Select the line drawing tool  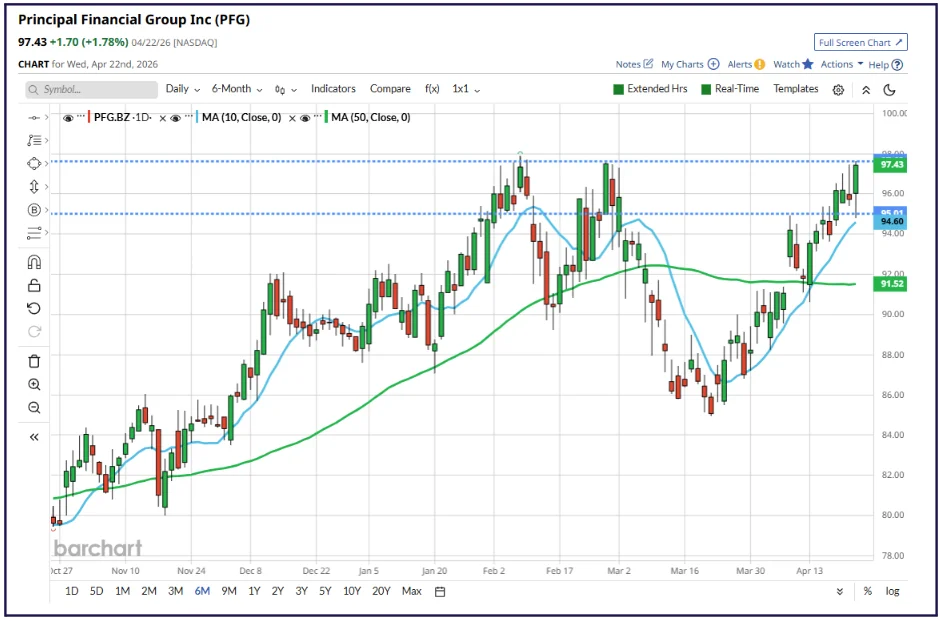(x=34, y=118)
